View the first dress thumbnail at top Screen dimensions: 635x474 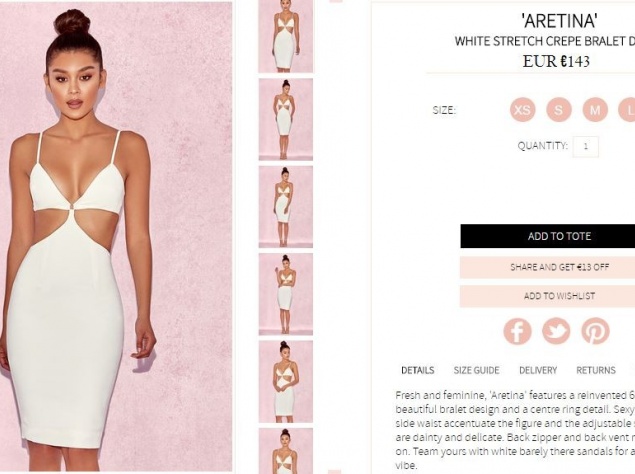coord(286,36)
